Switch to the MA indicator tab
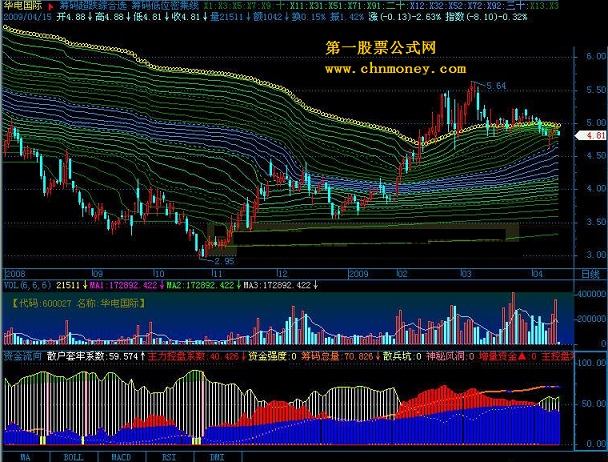The height and width of the screenshot is (462, 608). 26,457
